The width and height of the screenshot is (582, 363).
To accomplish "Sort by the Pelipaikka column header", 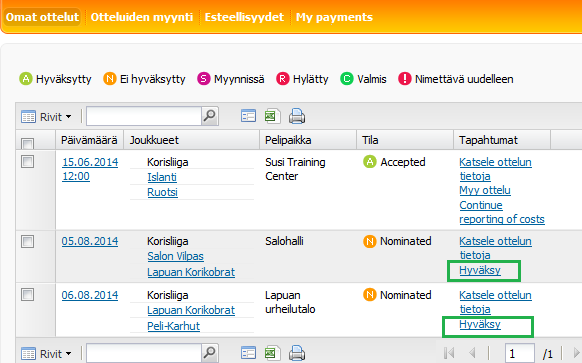I will [308, 140].
